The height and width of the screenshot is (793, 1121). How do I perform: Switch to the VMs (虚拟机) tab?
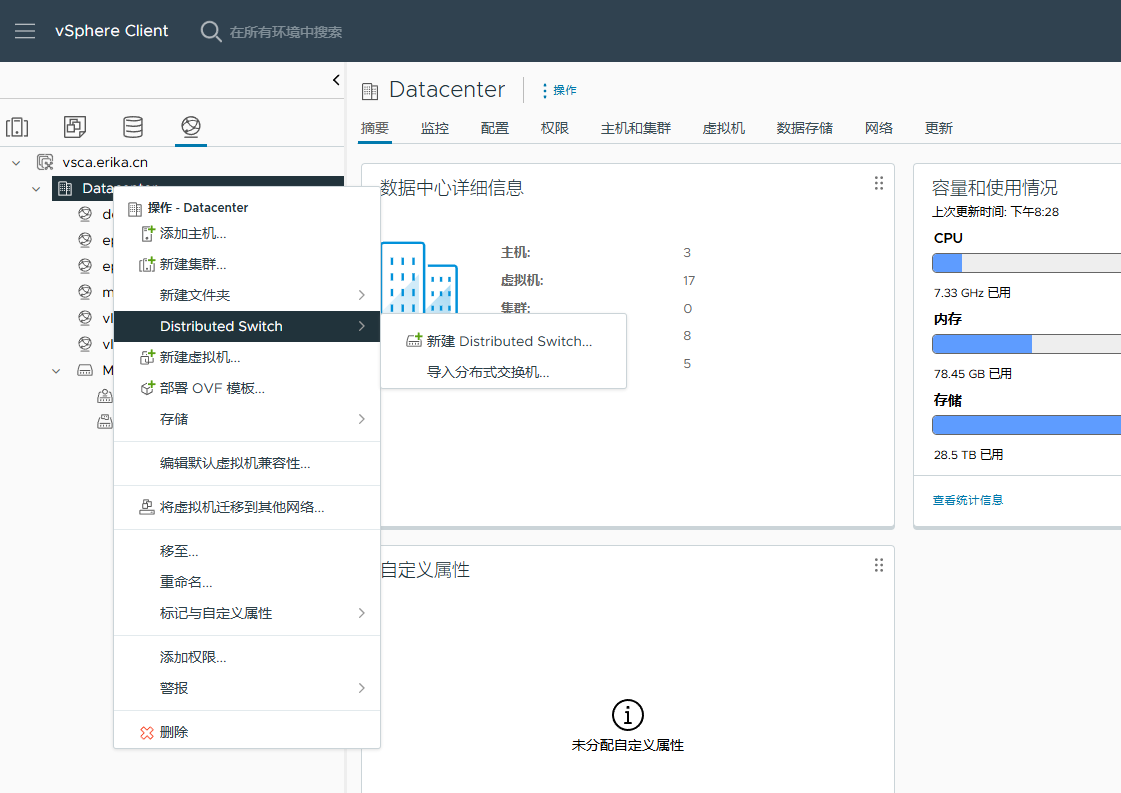pyautogui.click(x=724, y=128)
